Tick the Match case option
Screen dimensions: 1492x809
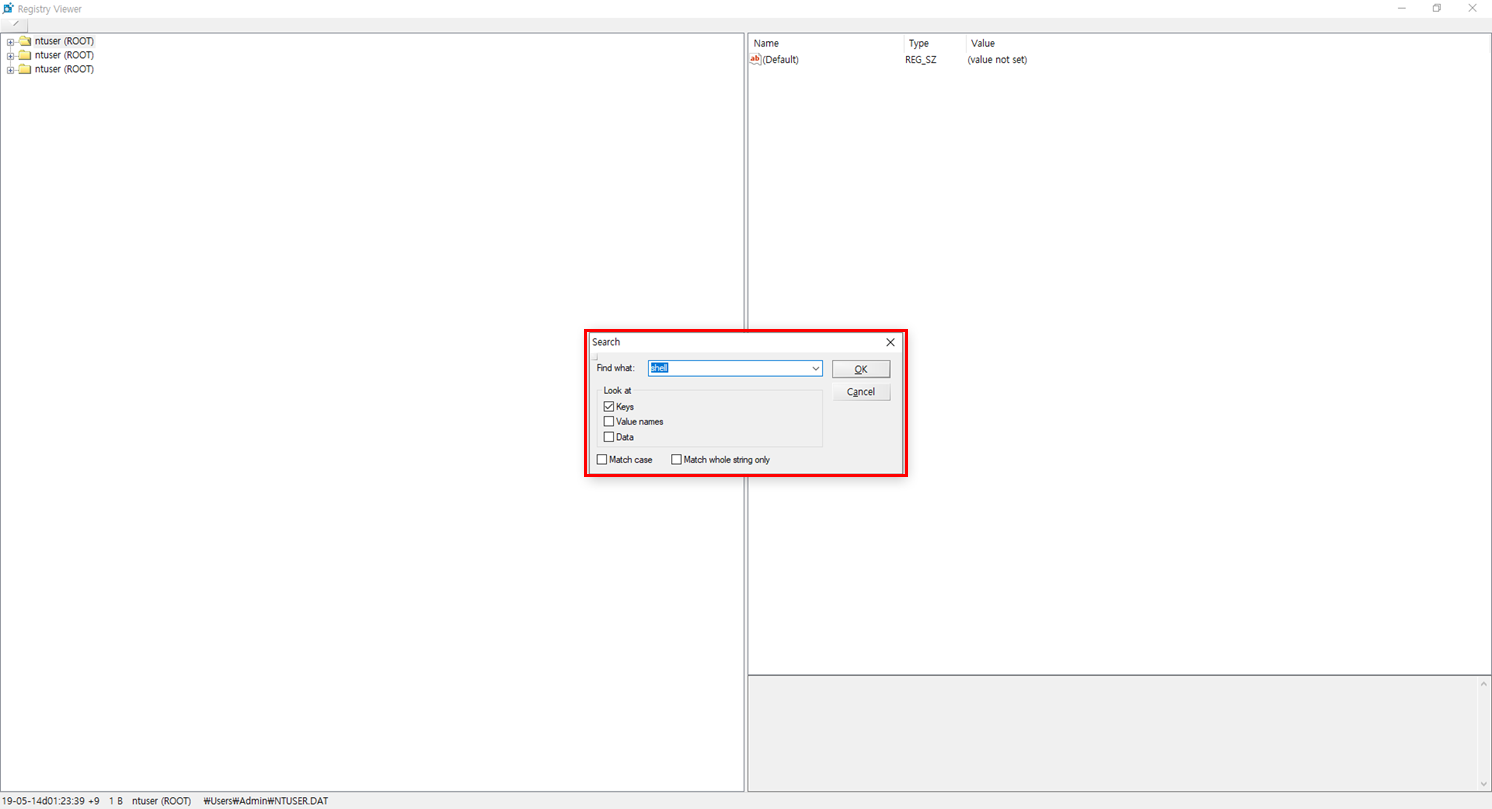[602, 460]
